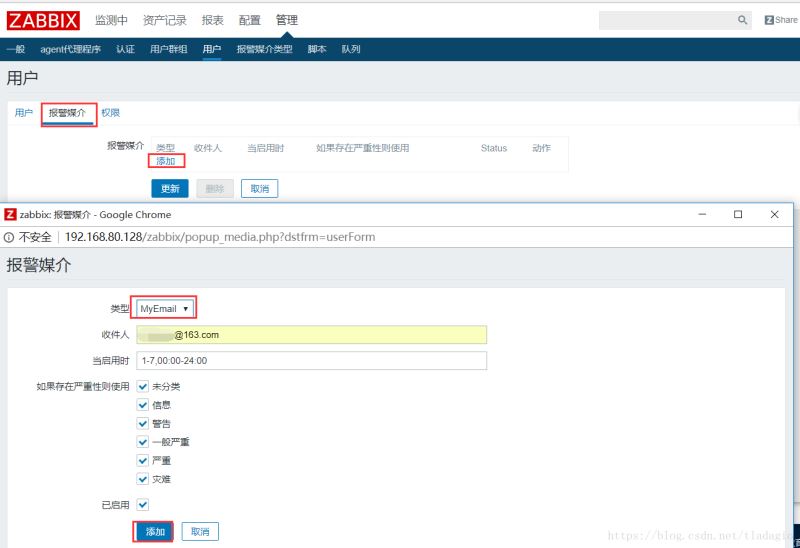
Task: Open the 类型 MyEmail dropdown
Action: 164,309
